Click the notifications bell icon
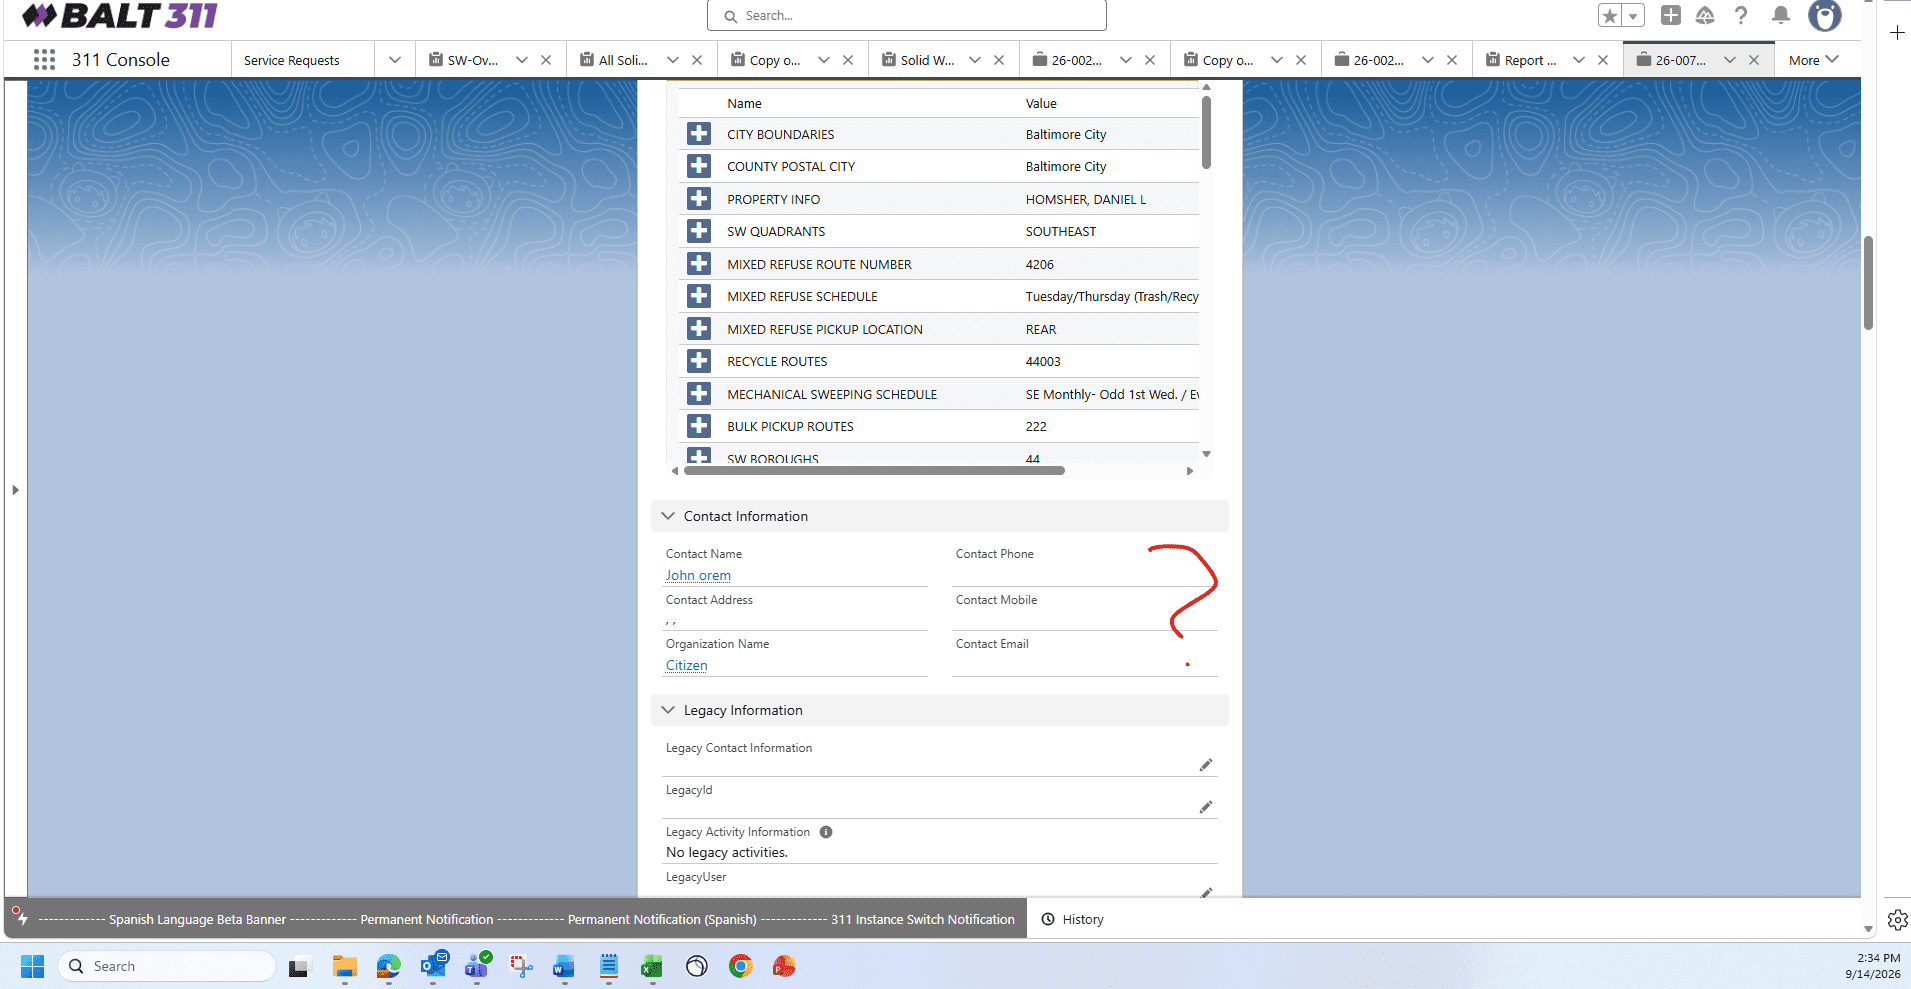This screenshot has height=989, width=1911. [1781, 15]
